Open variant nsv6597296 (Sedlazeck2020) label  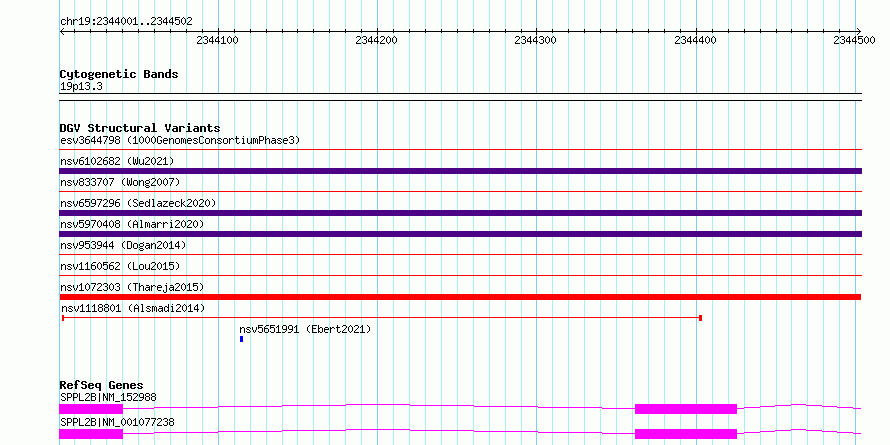138,203
